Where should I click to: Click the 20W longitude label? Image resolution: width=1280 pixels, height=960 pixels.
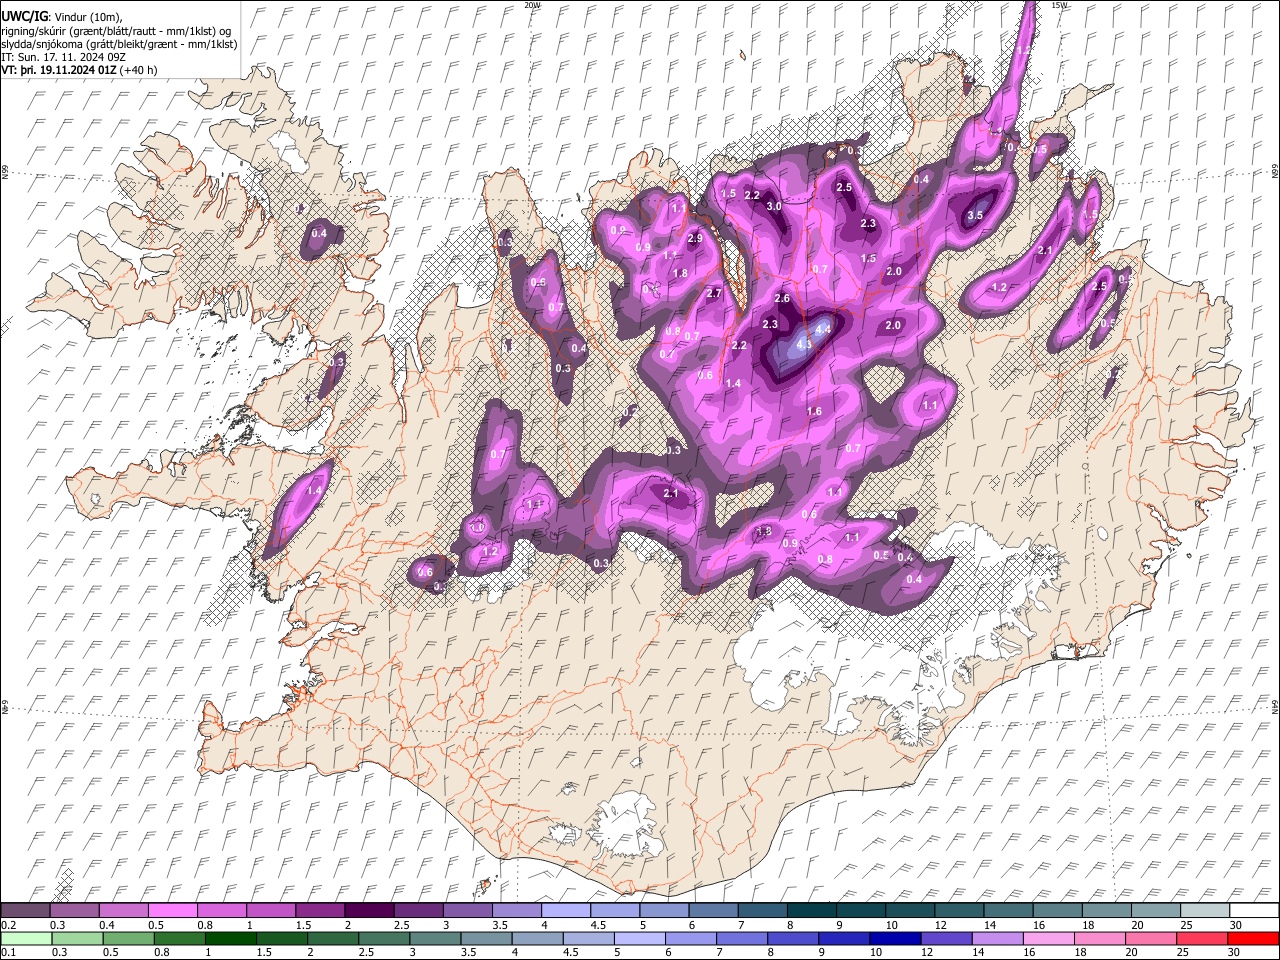click(532, 5)
